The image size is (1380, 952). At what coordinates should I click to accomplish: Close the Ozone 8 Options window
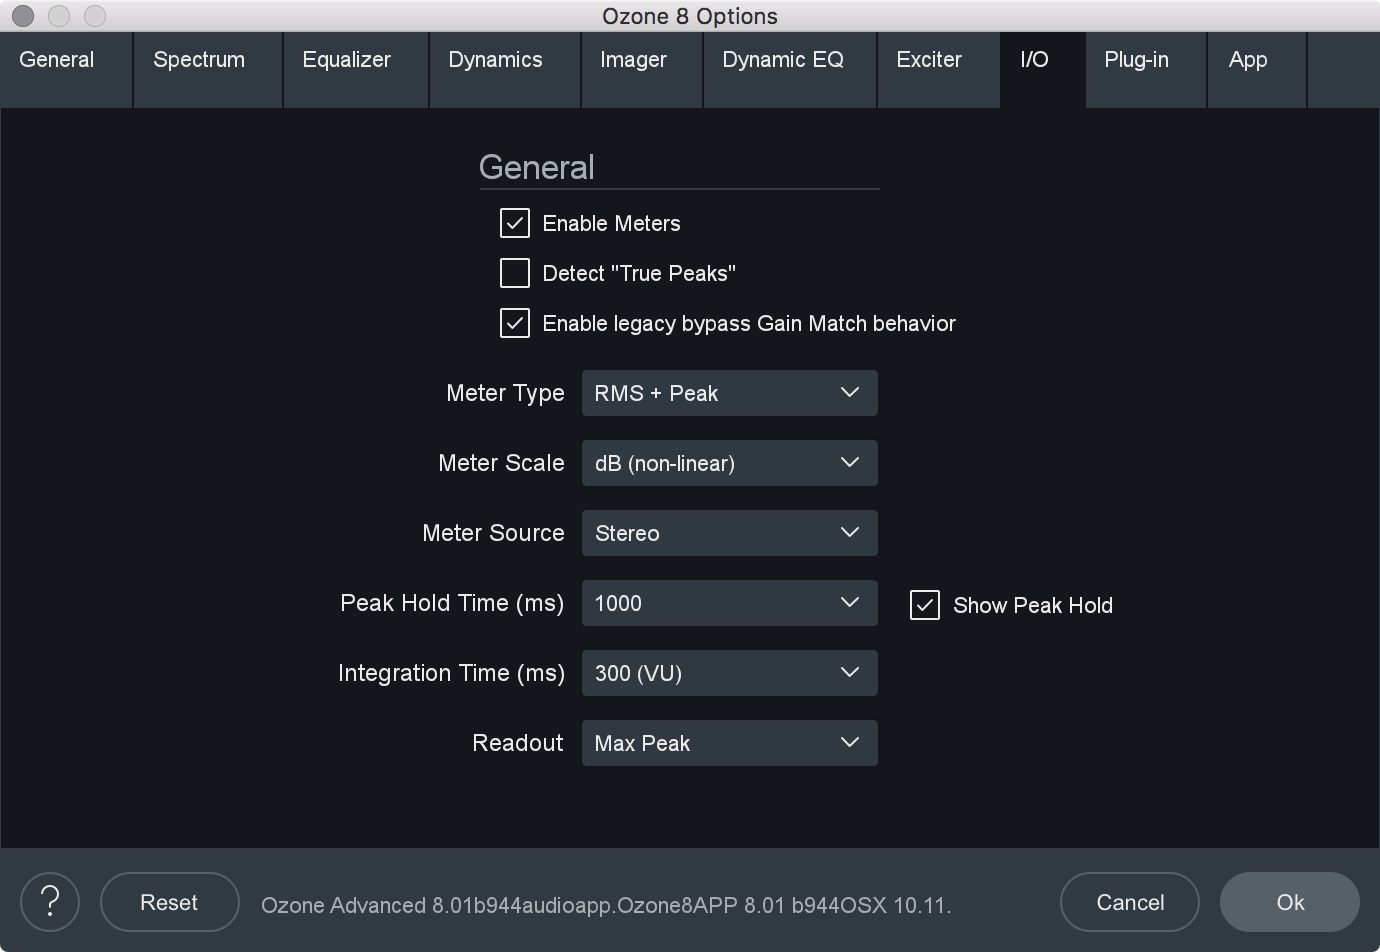(23, 16)
